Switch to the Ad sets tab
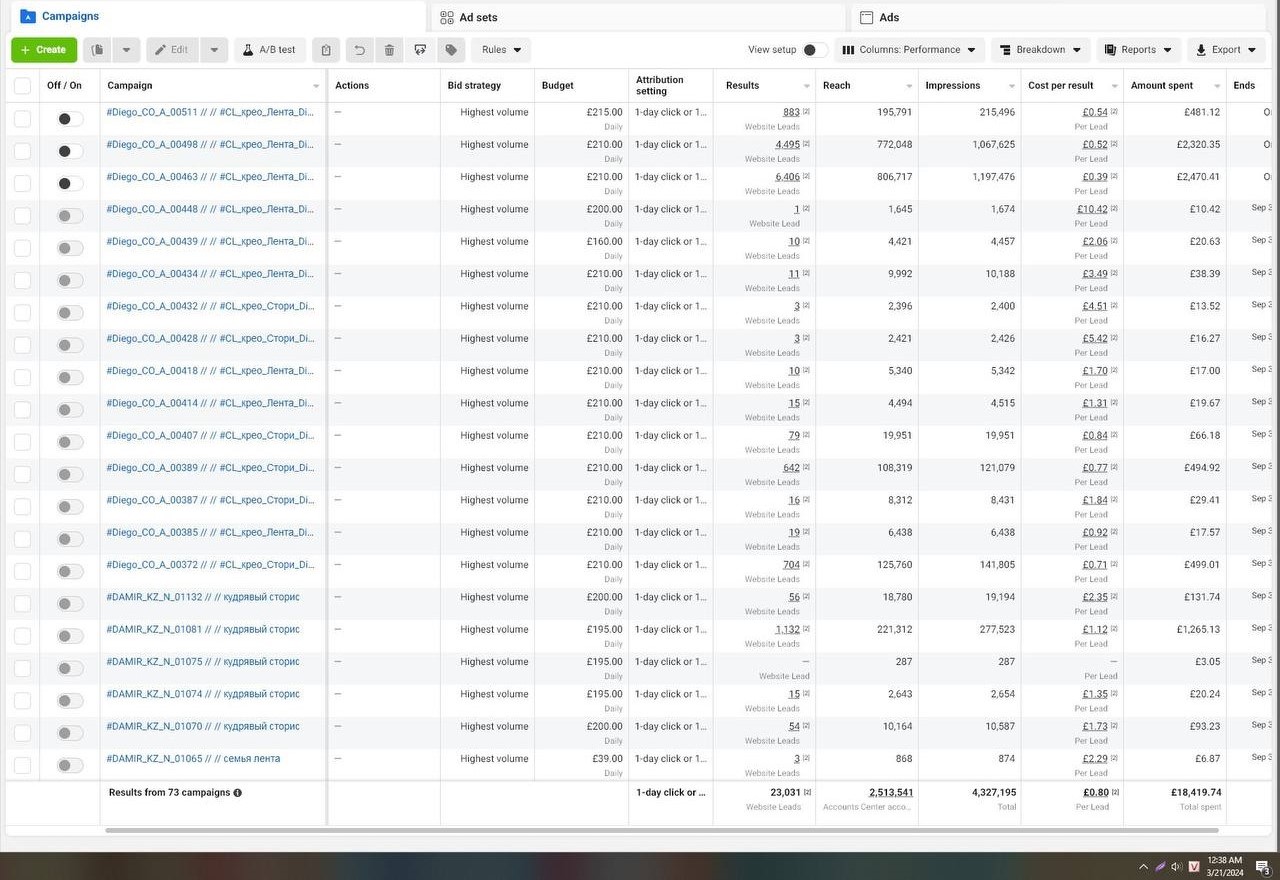This screenshot has width=1280, height=880. (478, 17)
